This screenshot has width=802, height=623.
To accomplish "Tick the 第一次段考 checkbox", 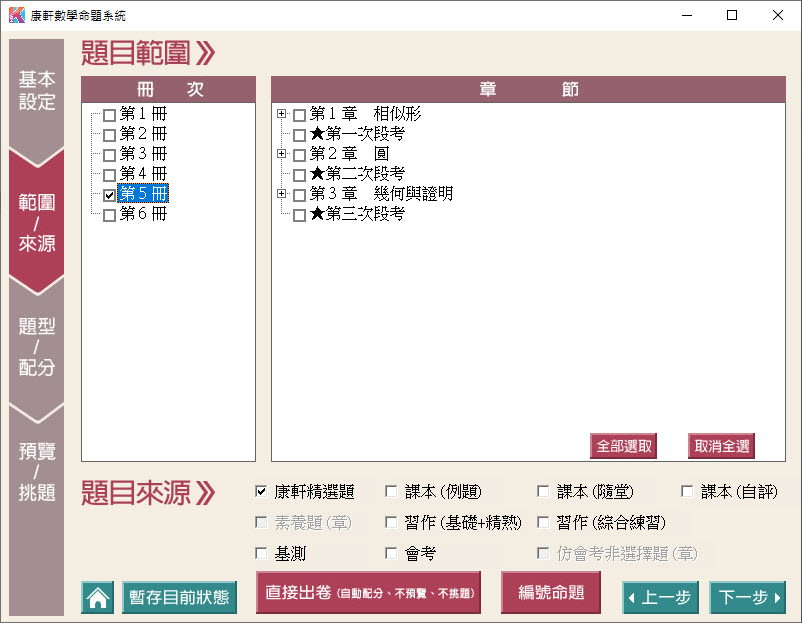I will tap(299, 135).
